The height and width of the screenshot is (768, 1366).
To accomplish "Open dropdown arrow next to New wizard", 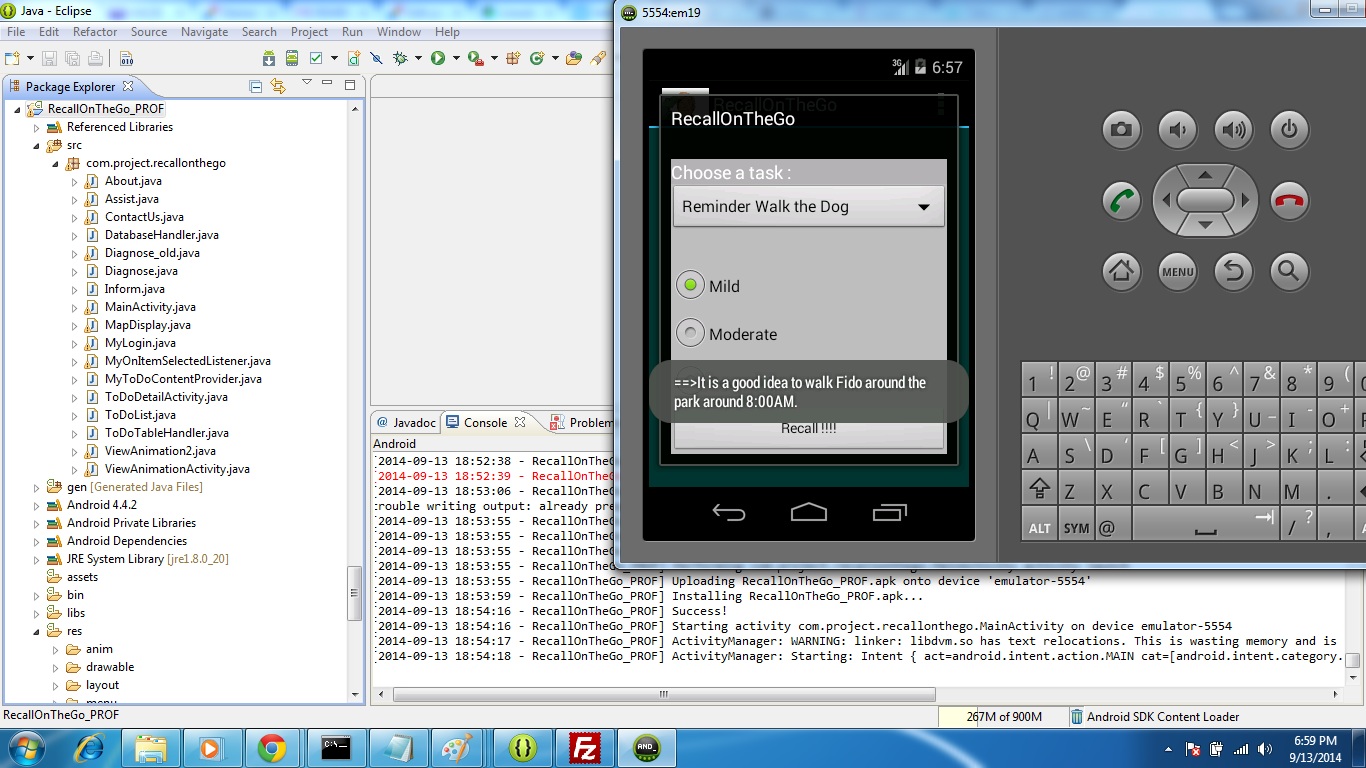I will click(x=30, y=59).
